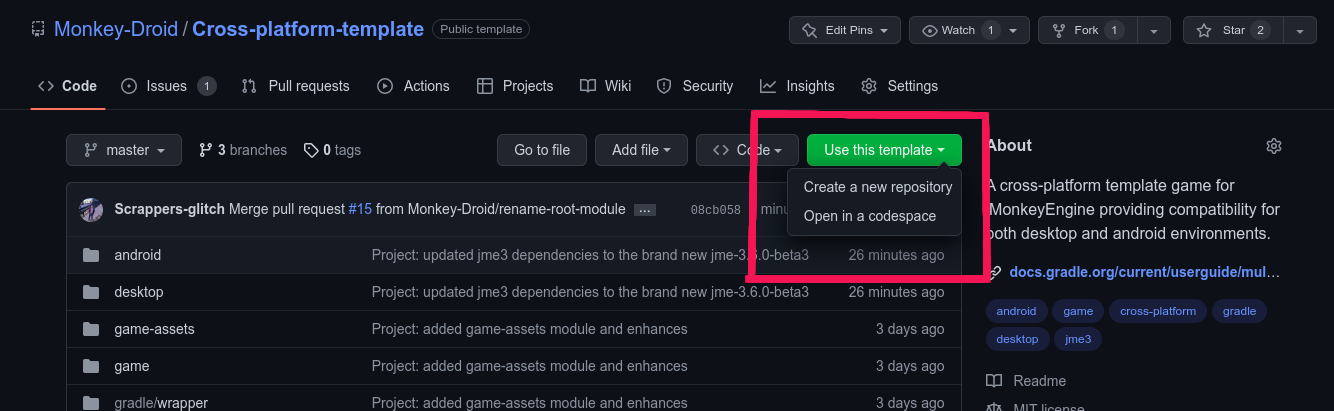The width and height of the screenshot is (1334, 411).
Task: Click the Edit Pins button
Action: coord(845,30)
